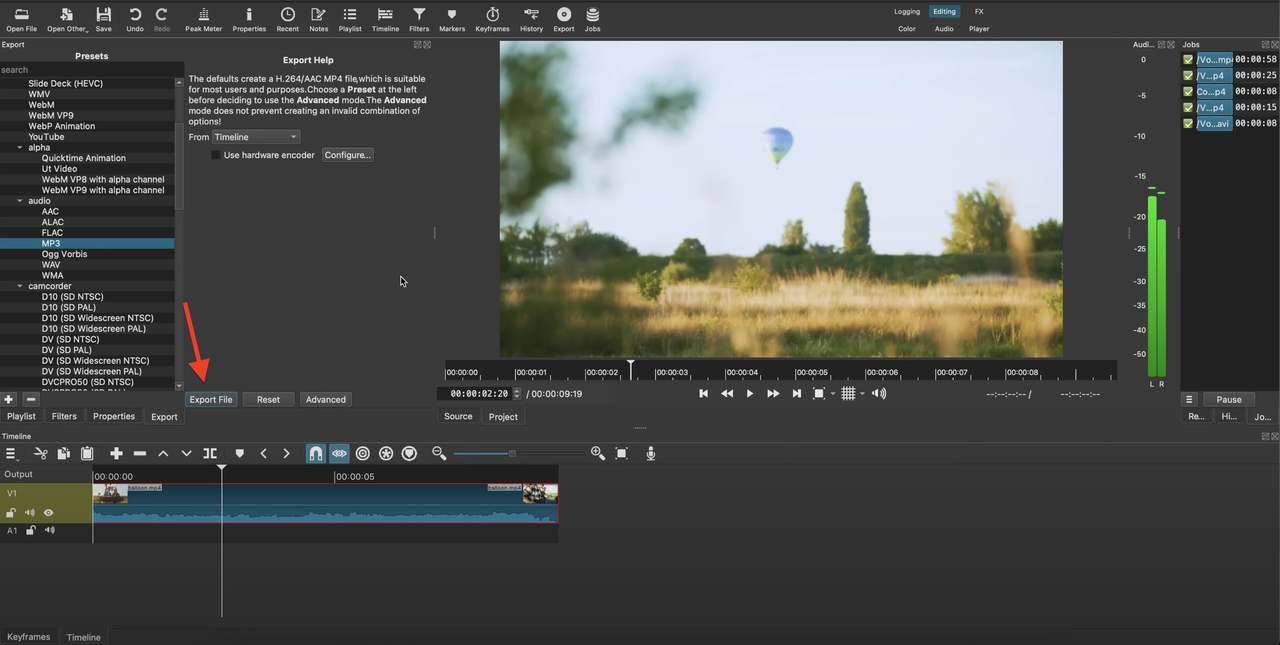1280x645 pixels.
Task: Mute the V1 track
Action: (x=30, y=513)
